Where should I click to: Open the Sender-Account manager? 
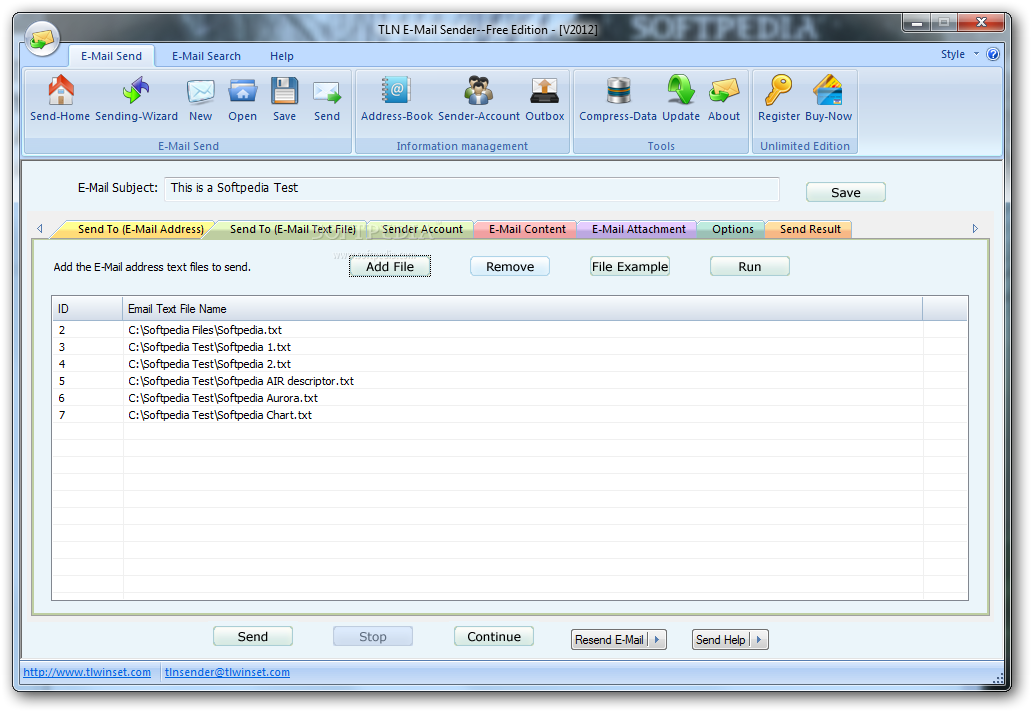(478, 98)
